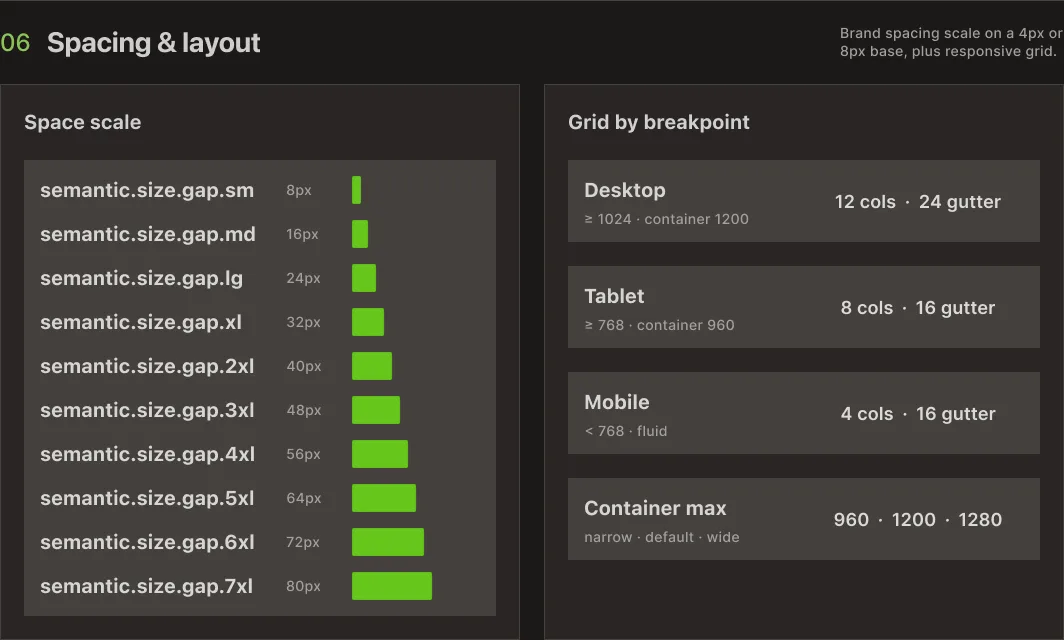Click the Mobile breakpoint title
The width and height of the screenshot is (1064, 640).
click(617, 402)
